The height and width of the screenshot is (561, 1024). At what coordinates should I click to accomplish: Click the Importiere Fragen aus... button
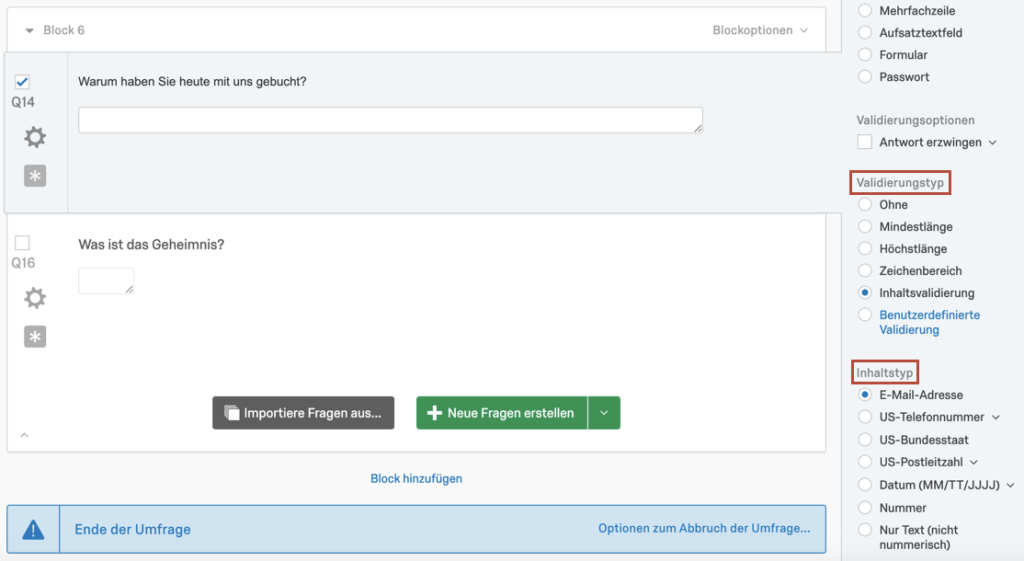pyautogui.click(x=303, y=413)
